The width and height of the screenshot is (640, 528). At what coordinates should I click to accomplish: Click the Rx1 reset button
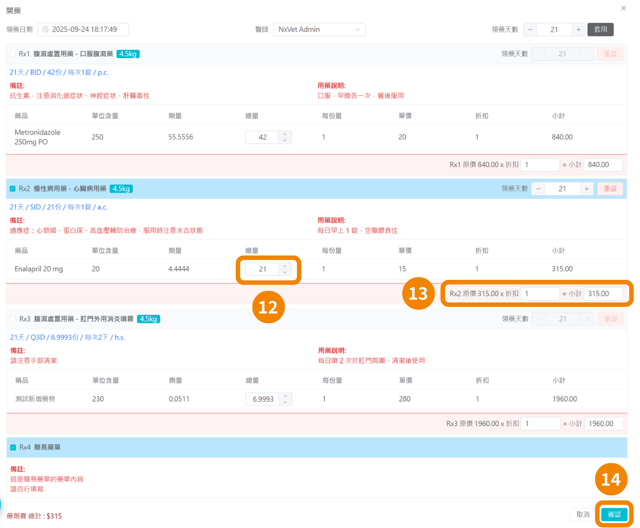tap(610, 54)
